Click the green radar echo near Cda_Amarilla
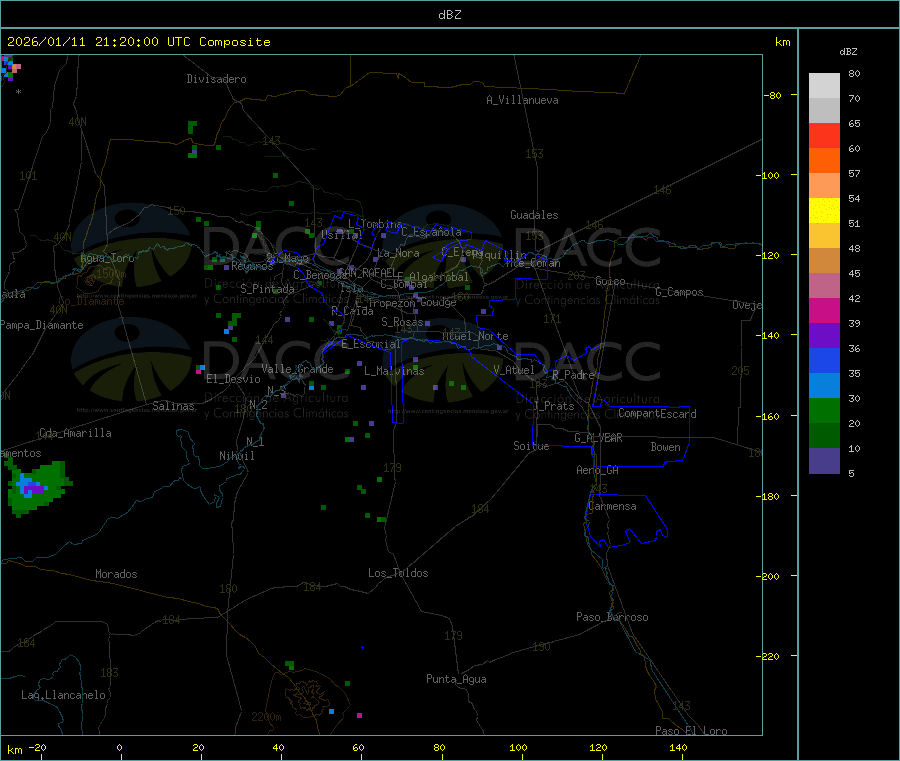Viewport: 900px width, 761px height. tap(38, 487)
